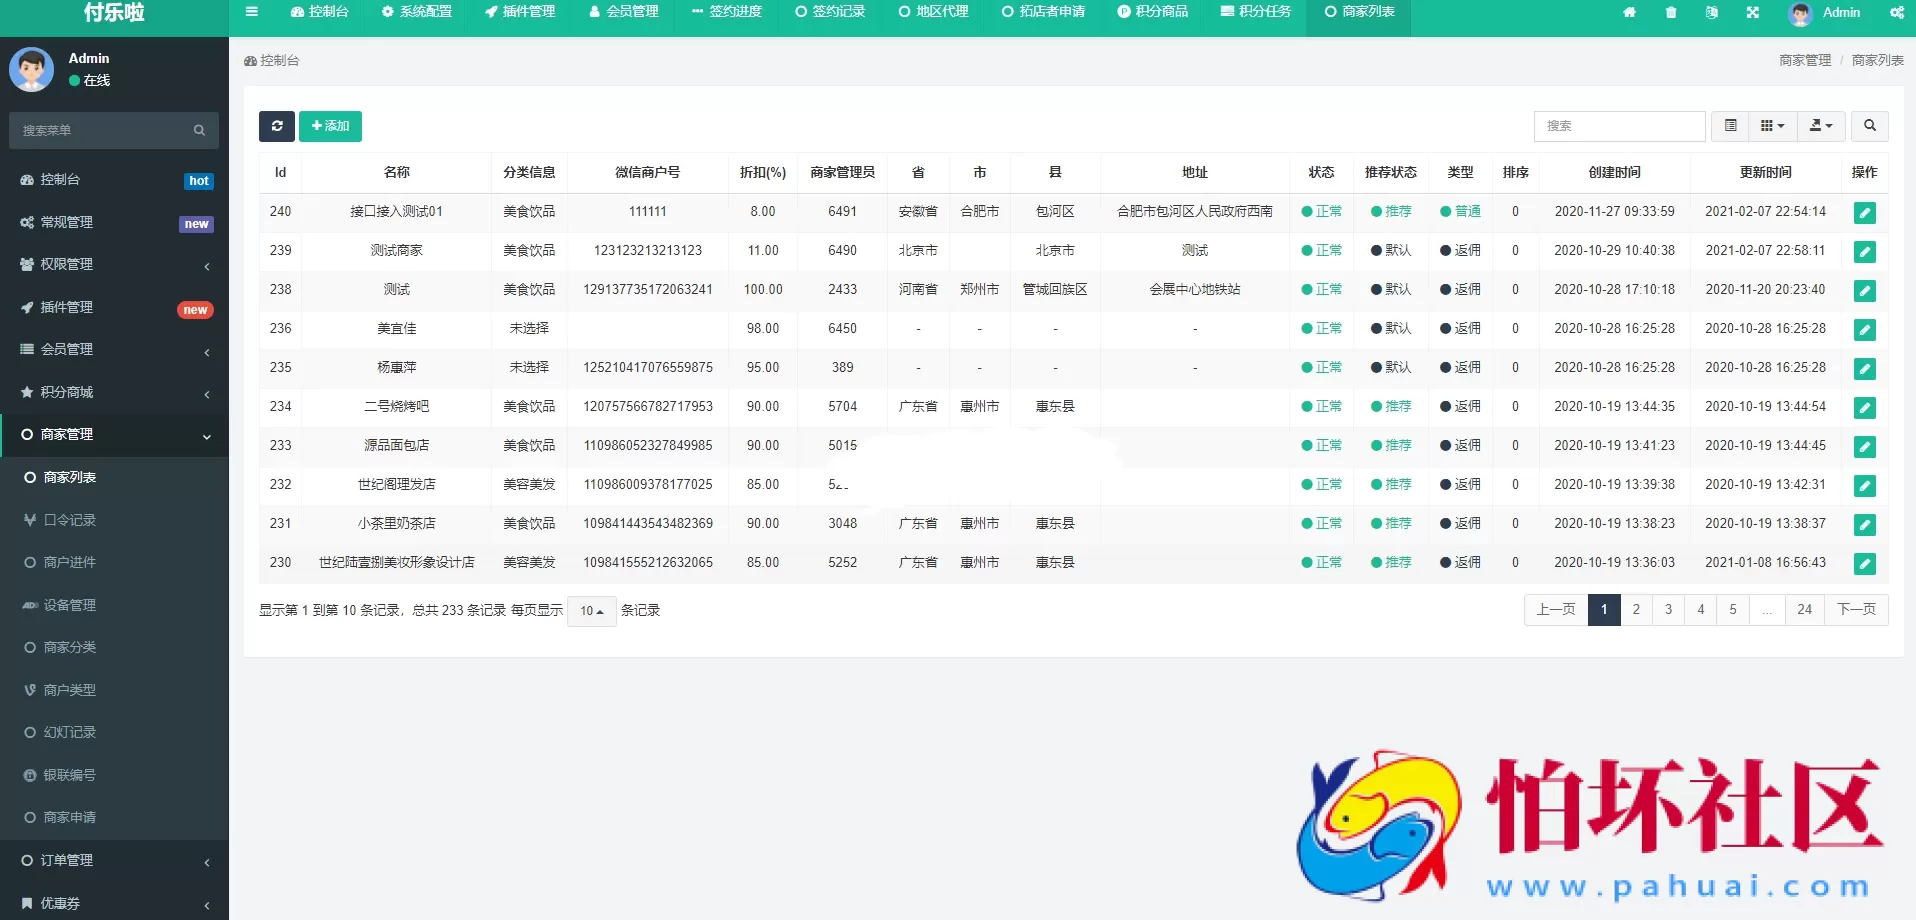Toggle recommend state for 二号烧烤吧
1916x920 pixels.
pos(1391,407)
